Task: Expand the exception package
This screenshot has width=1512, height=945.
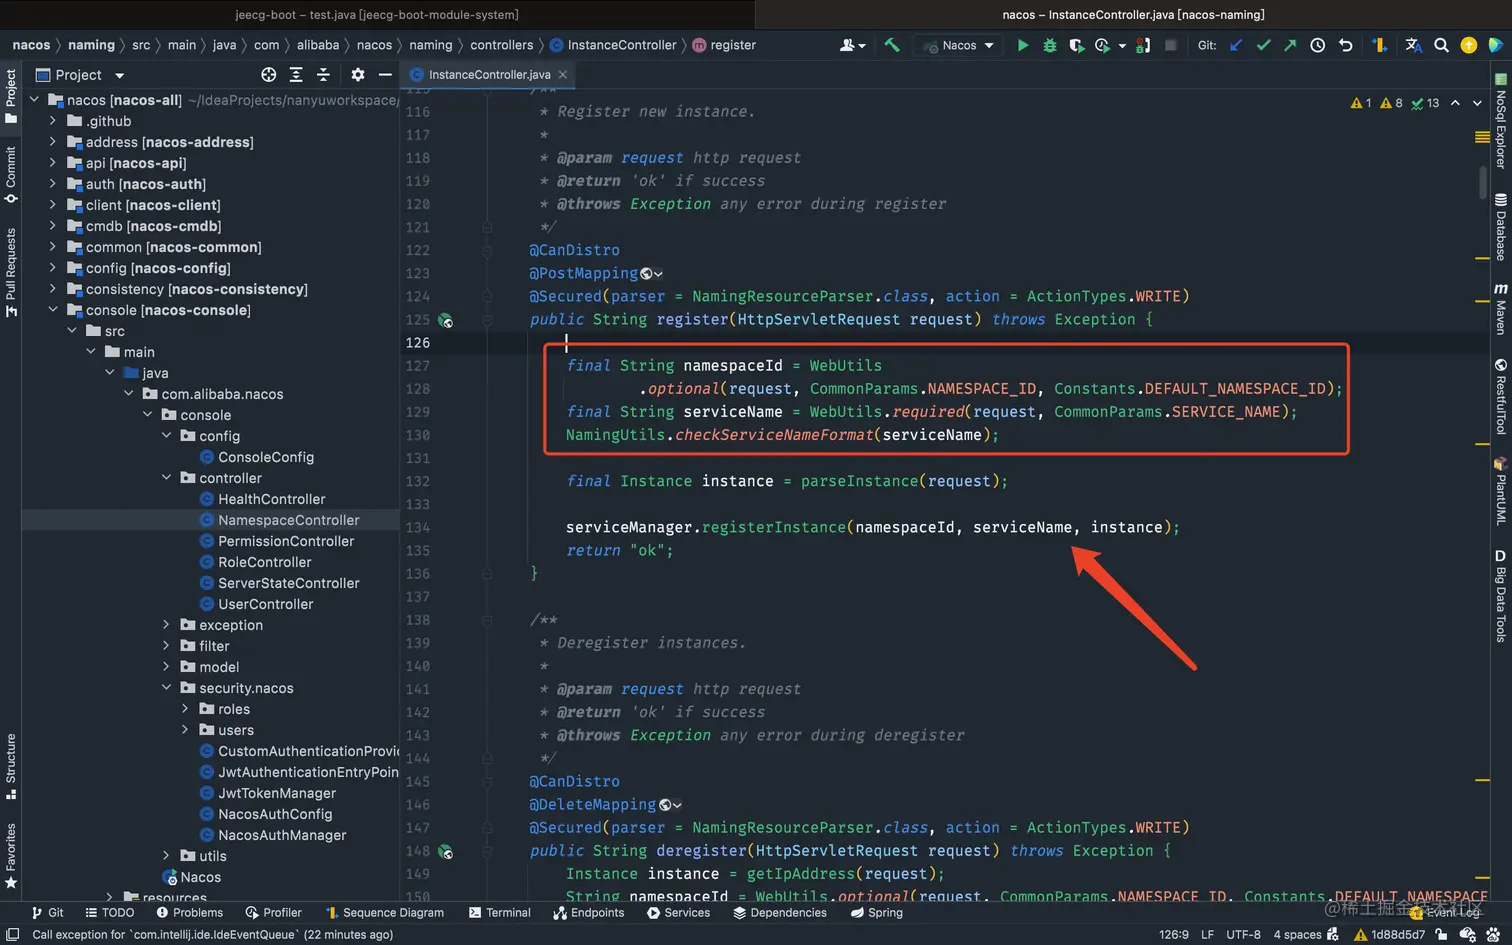Action: pos(167,625)
